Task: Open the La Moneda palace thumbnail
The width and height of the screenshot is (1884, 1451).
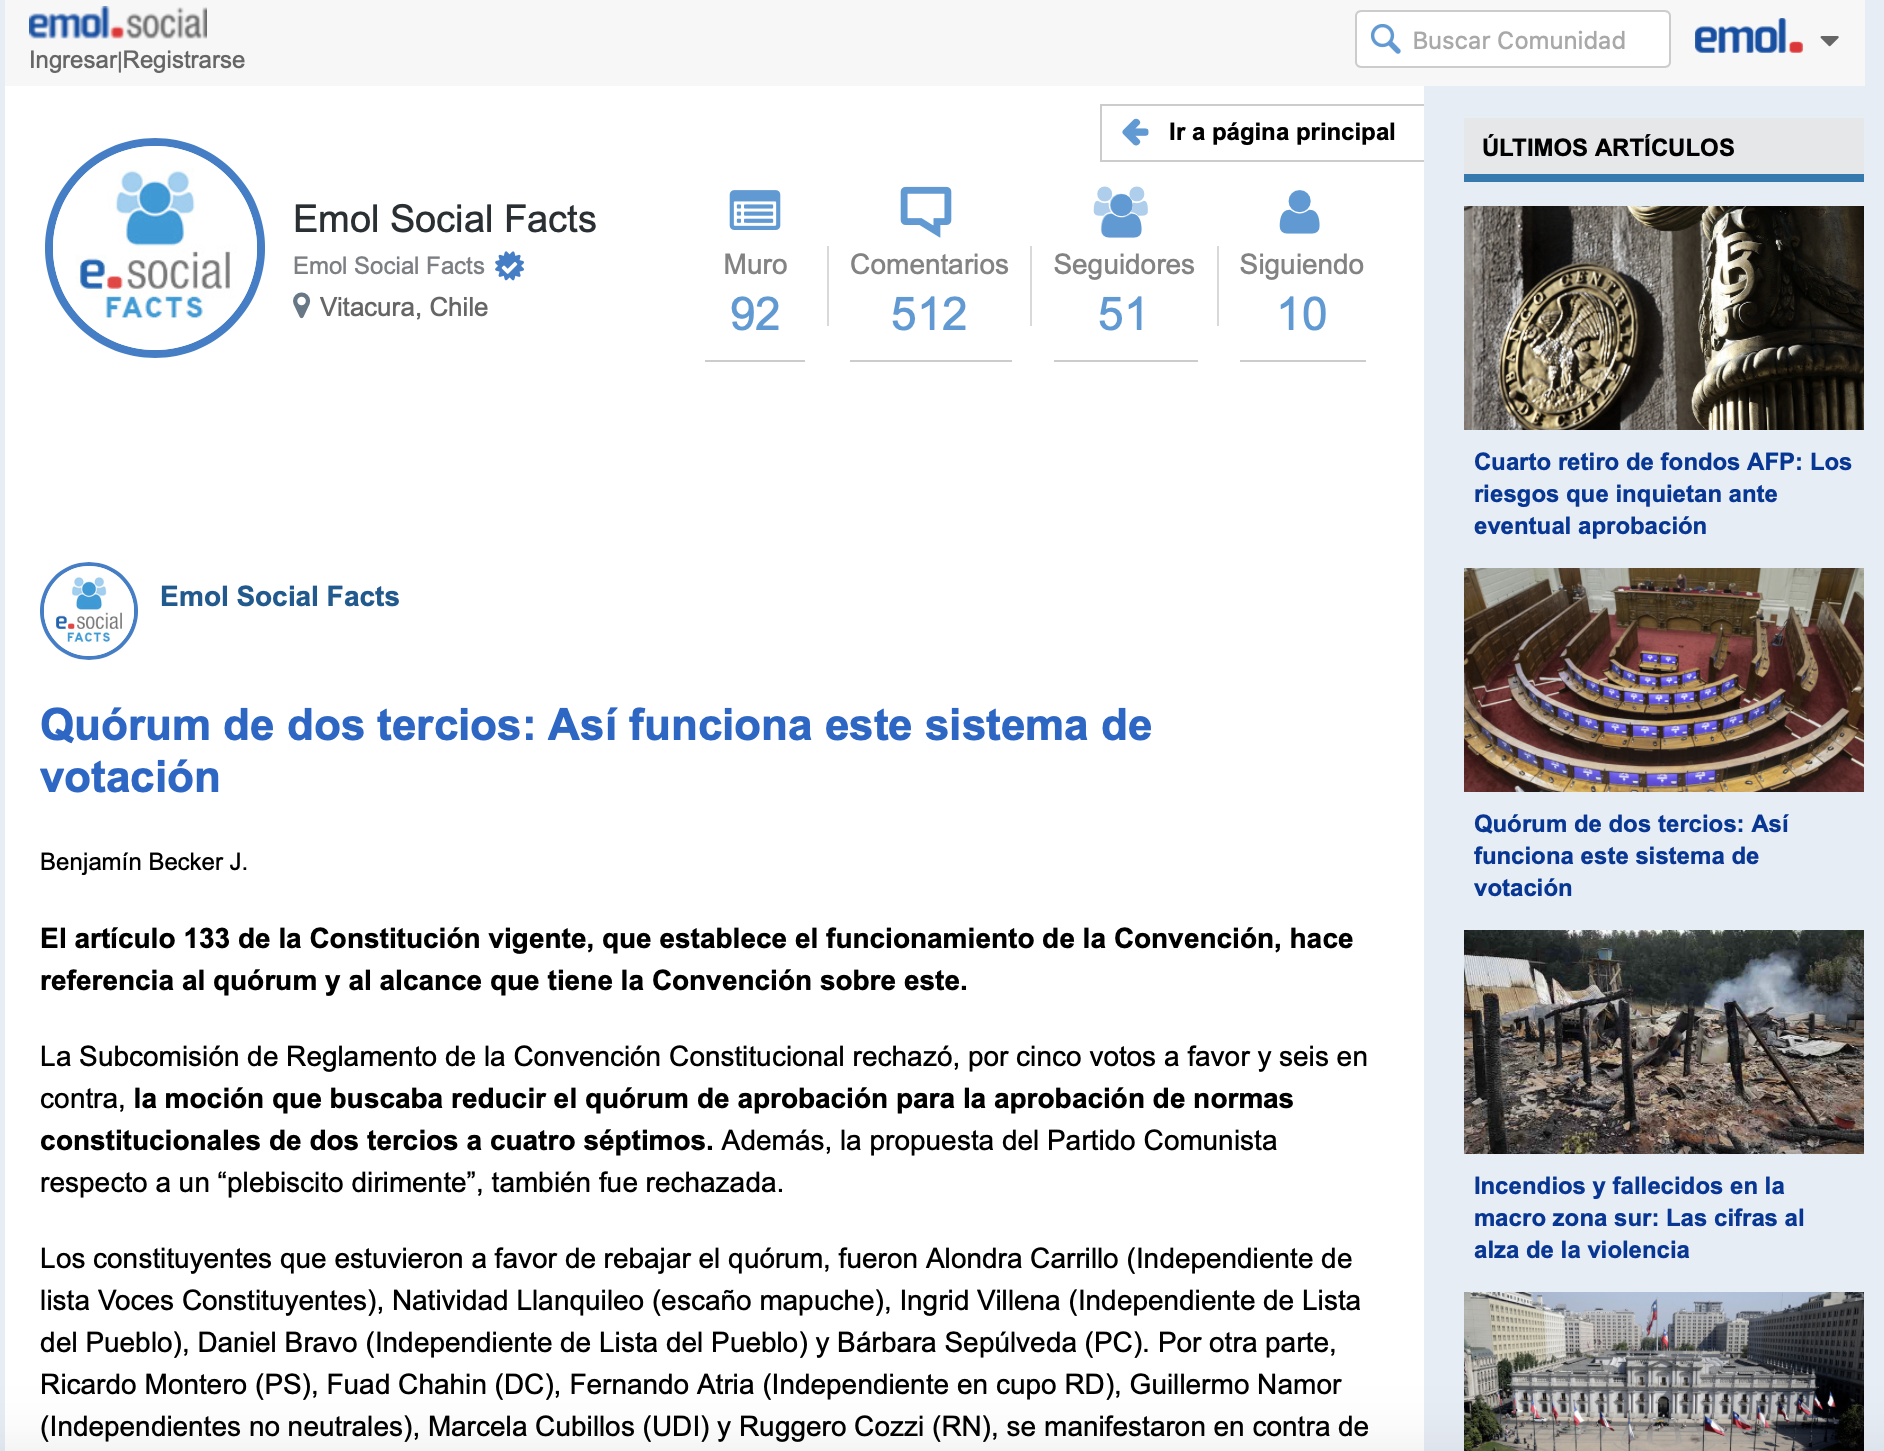Action: click(x=1663, y=1371)
